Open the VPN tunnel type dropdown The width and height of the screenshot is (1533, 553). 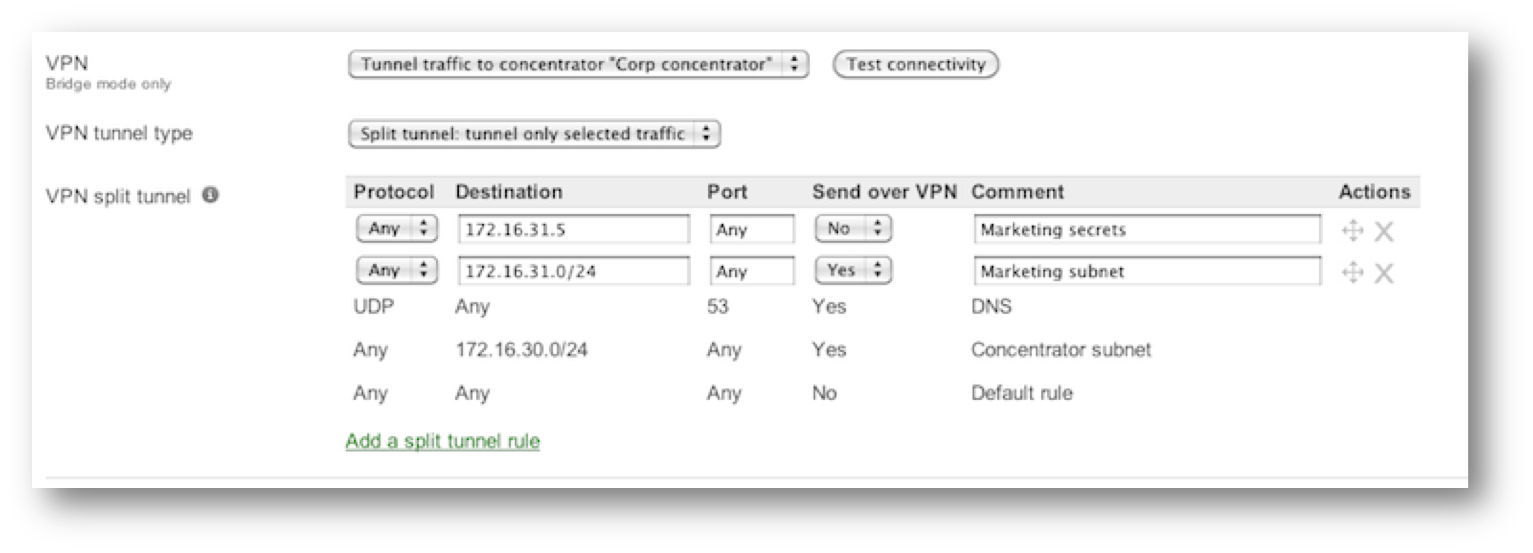[x=534, y=134]
